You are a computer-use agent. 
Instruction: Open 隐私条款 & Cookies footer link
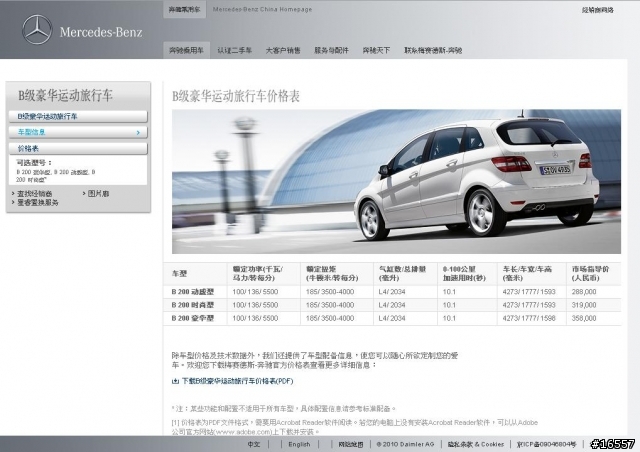476,444
